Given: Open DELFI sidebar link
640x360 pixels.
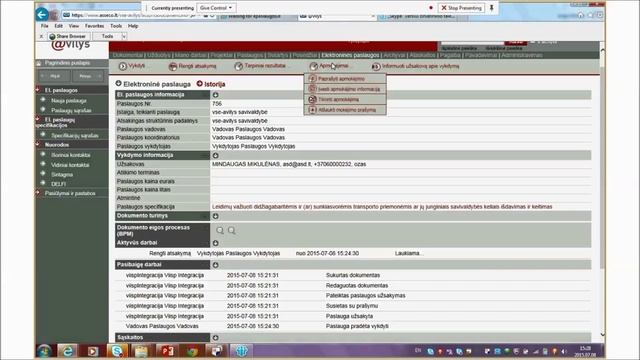Looking at the screenshot, I should [x=58, y=184].
